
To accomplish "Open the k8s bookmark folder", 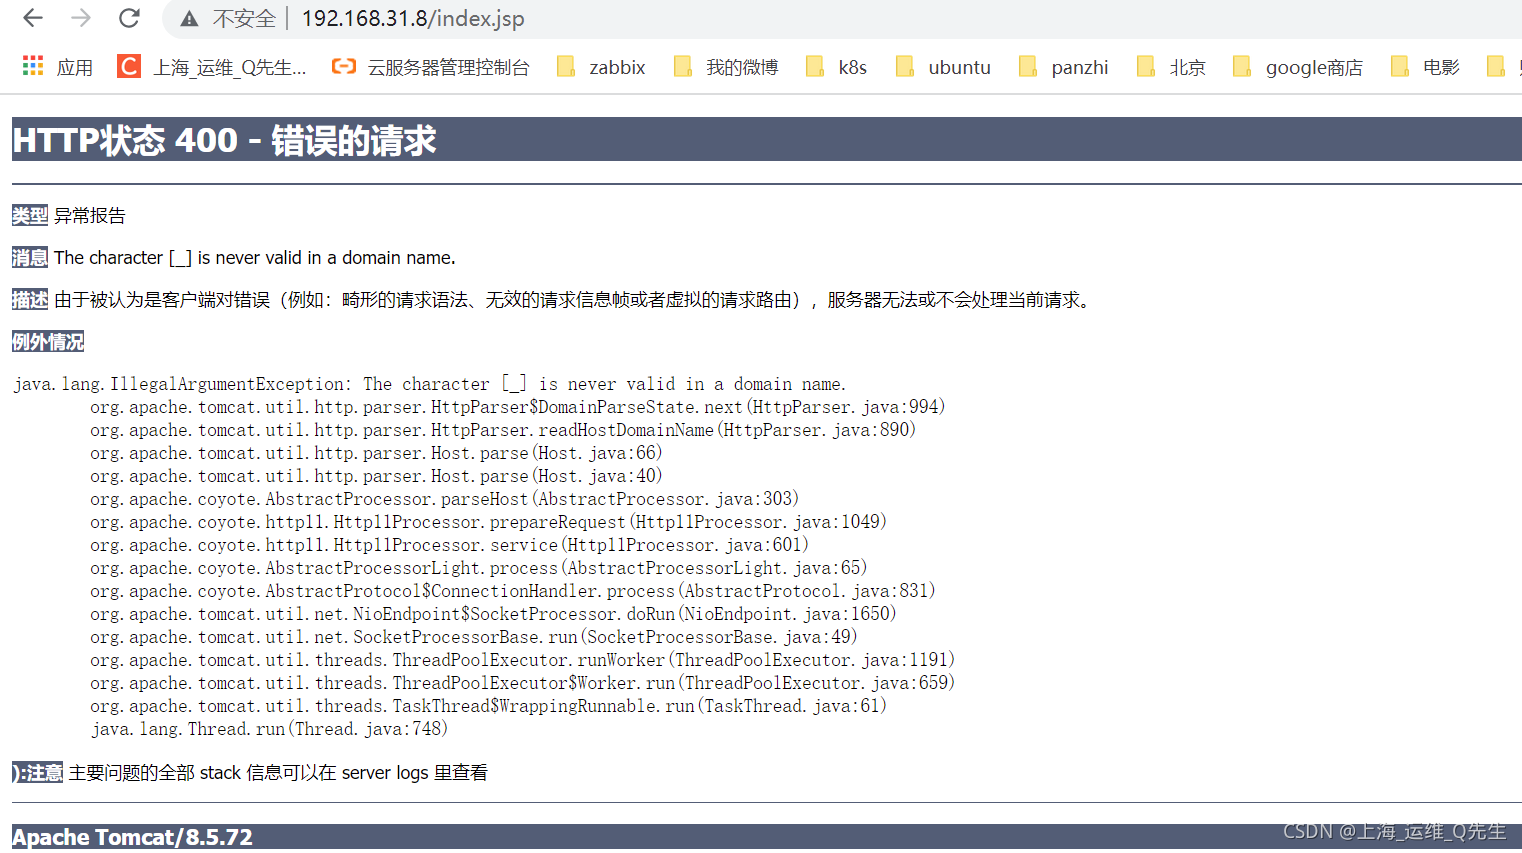I will tap(836, 67).
